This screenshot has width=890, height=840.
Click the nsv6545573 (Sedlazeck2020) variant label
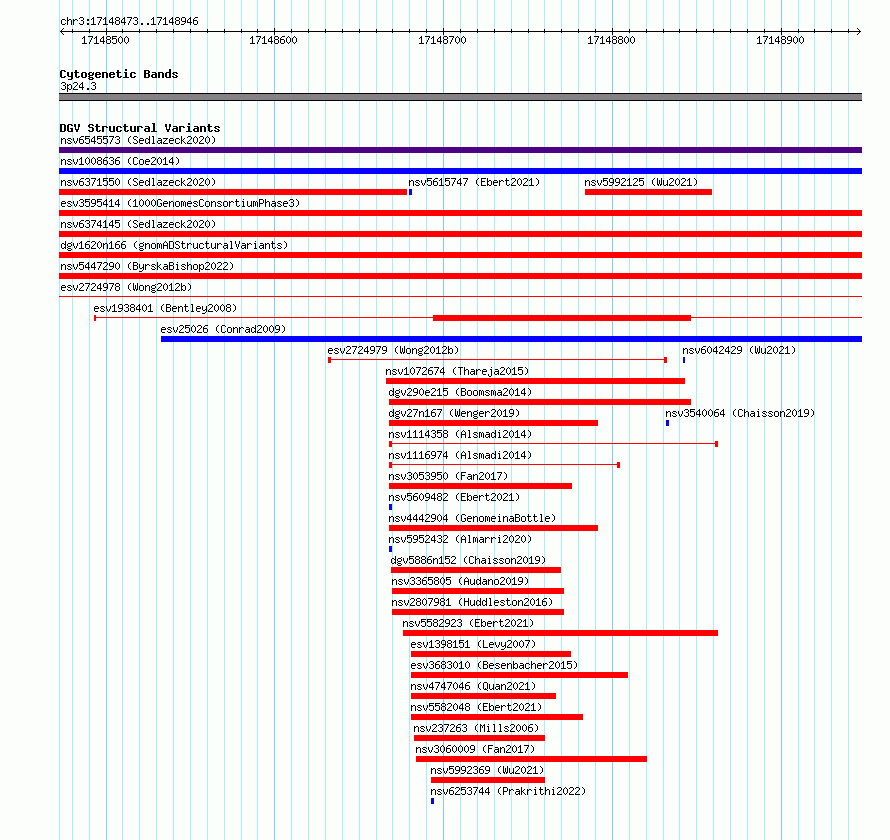138,140
